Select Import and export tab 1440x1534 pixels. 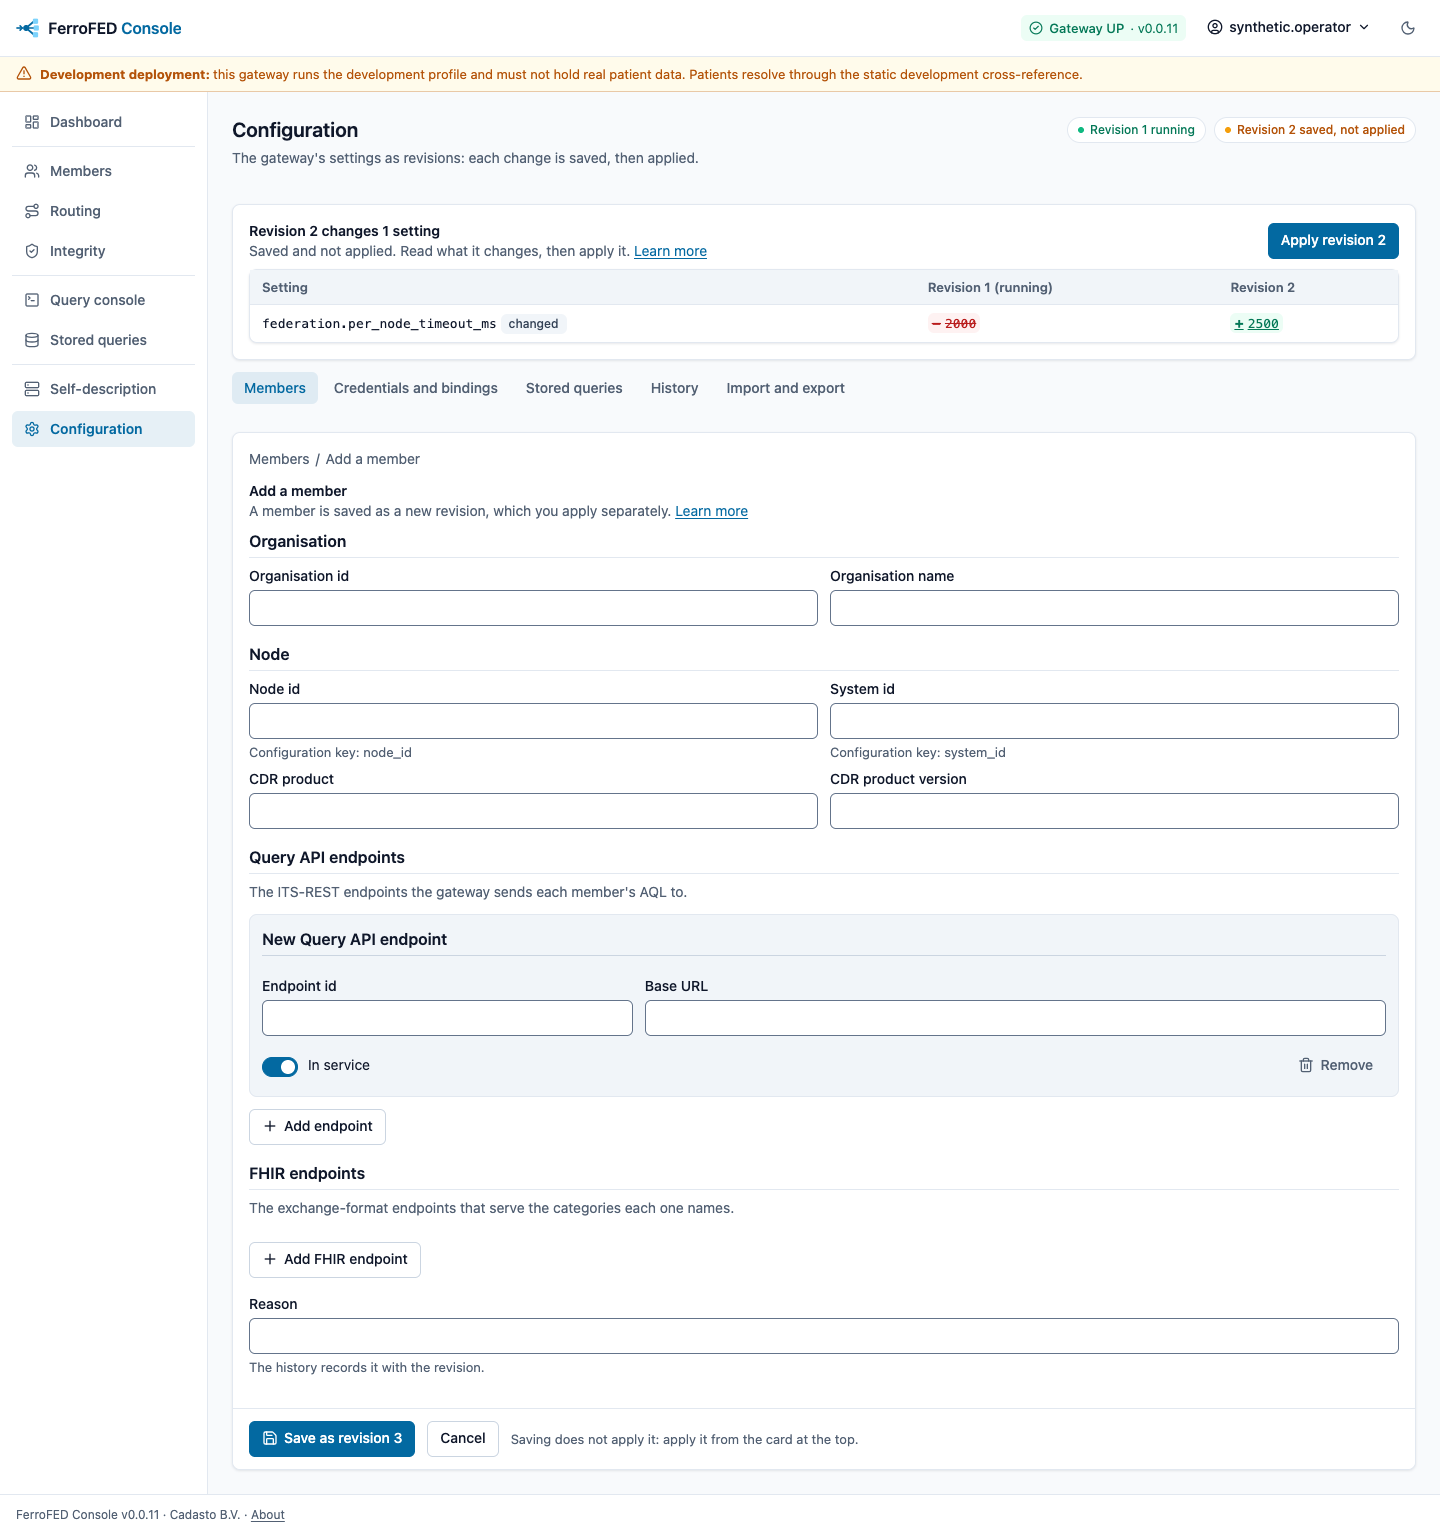(786, 388)
